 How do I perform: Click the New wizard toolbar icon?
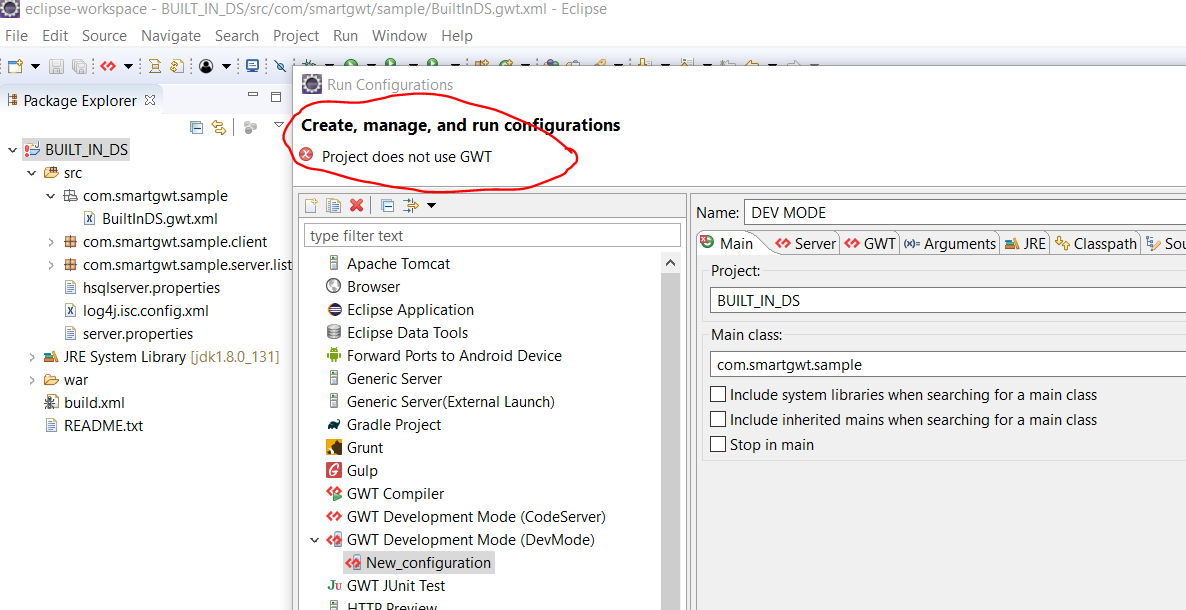(15, 67)
